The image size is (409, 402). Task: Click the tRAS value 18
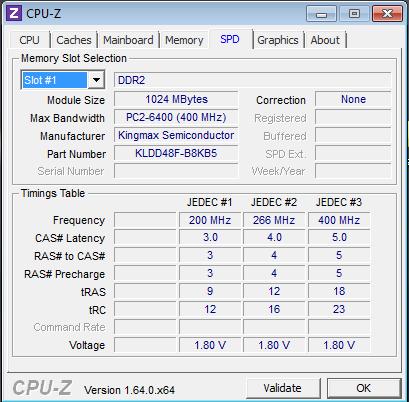(x=339, y=291)
